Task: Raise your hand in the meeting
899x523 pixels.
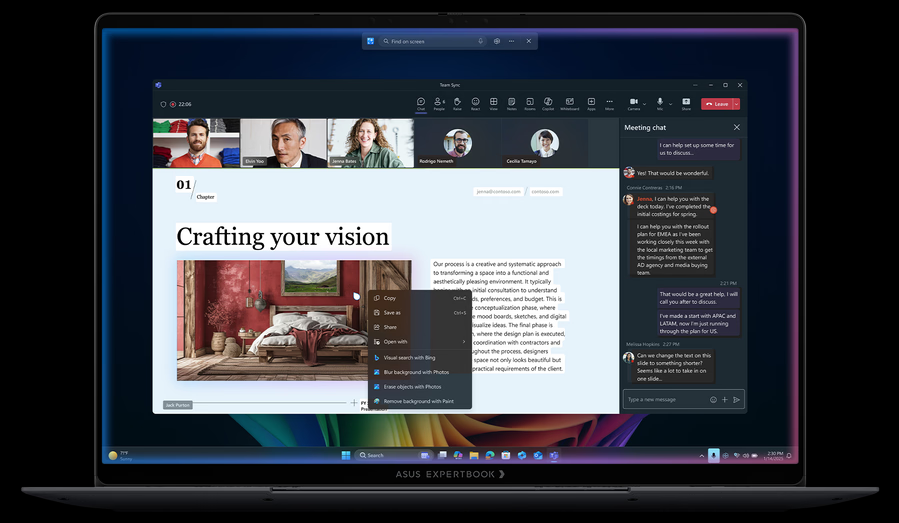Action: point(457,102)
